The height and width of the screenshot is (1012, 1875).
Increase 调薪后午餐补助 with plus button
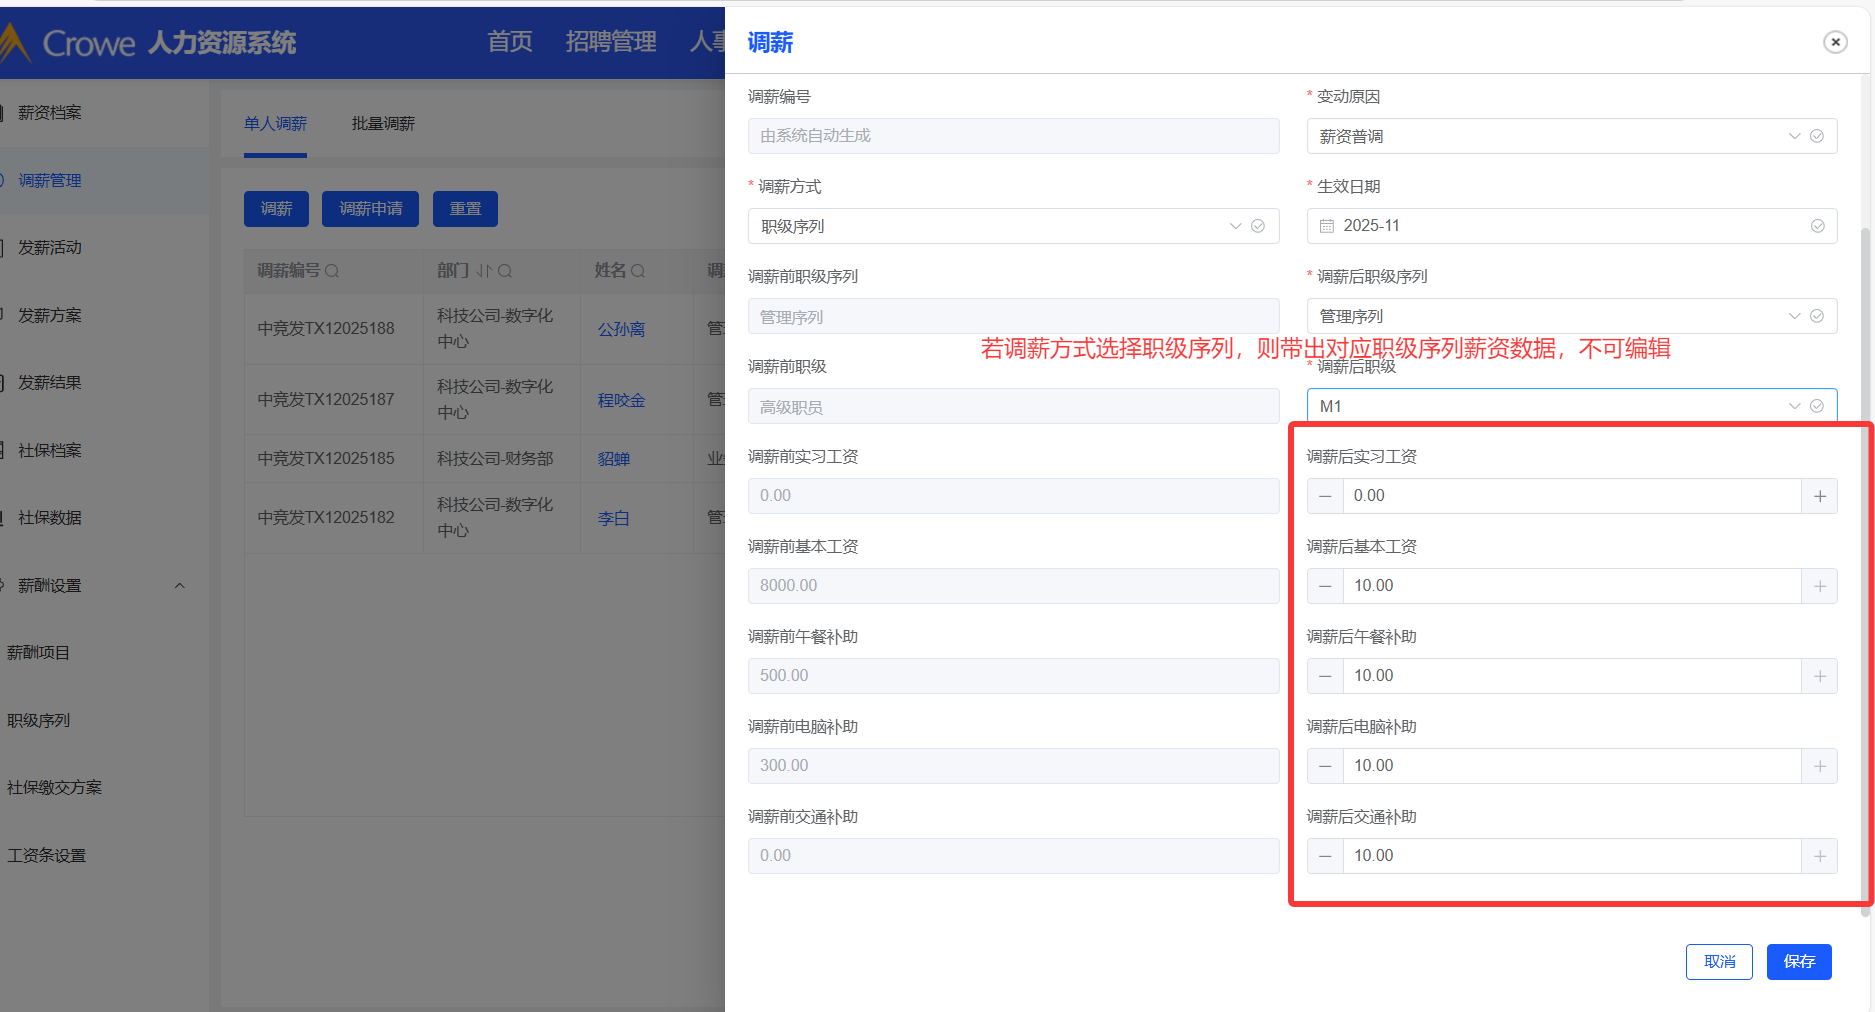(x=1820, y=676)
